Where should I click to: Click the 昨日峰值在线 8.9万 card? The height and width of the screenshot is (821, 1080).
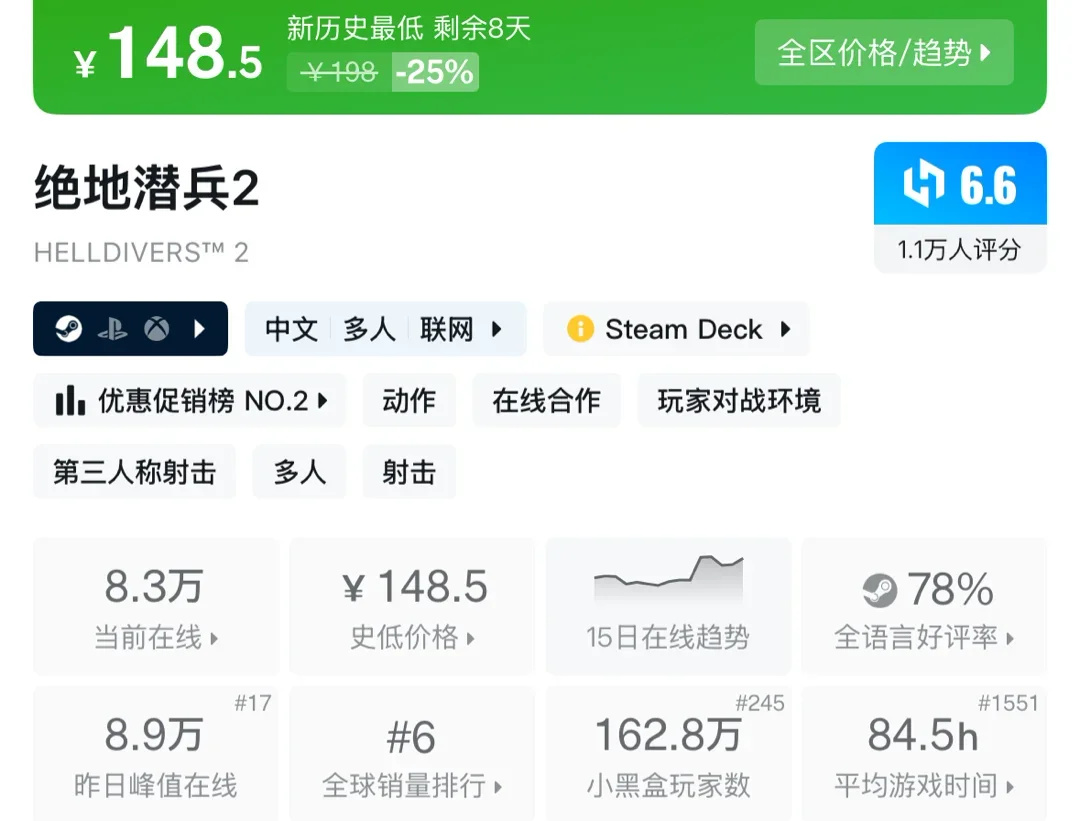click(x=156, y=753)
